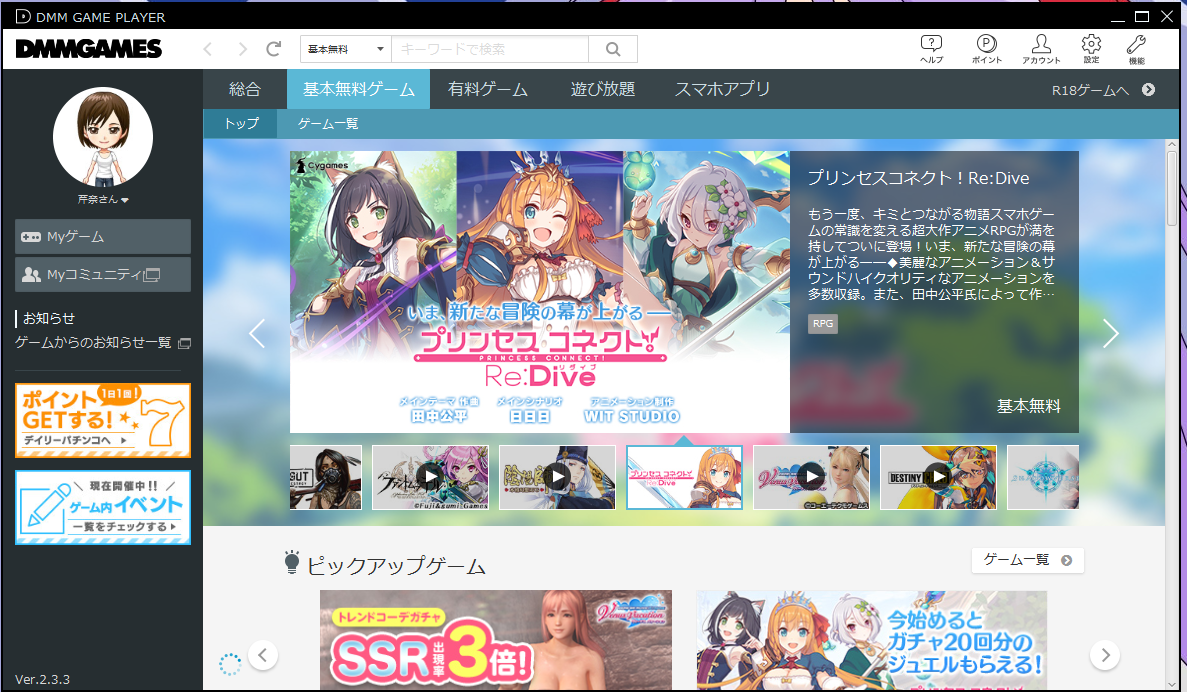
Task: Click the ゲーム内イベント banner
Action: coord(103,507)
